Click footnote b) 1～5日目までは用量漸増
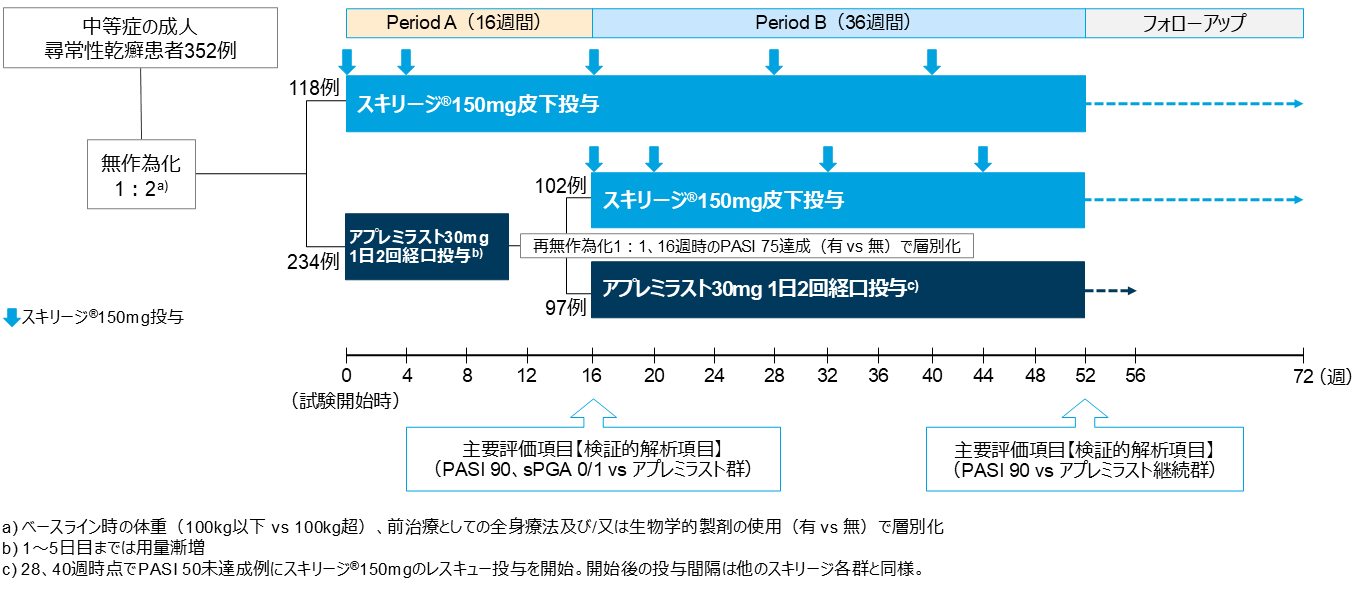The image size is (1360, 590). point(102,549)
